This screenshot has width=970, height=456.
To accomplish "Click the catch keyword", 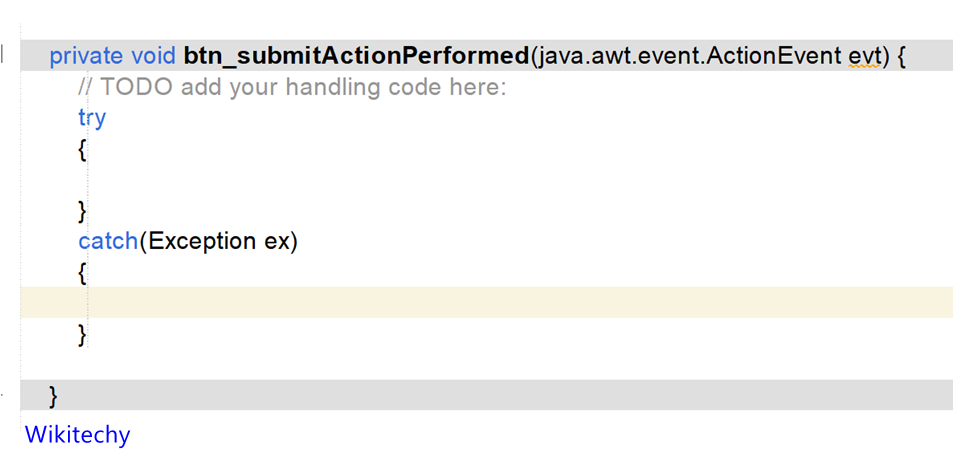I will click(108, 241).
